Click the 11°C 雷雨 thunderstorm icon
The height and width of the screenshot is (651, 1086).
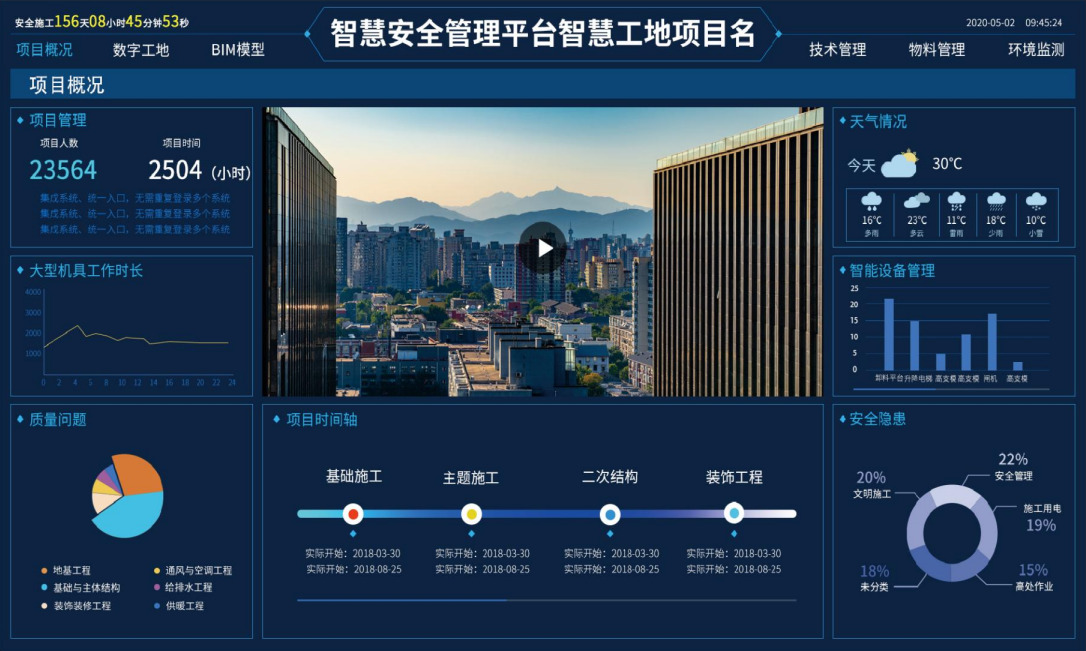tap(956, 201)
